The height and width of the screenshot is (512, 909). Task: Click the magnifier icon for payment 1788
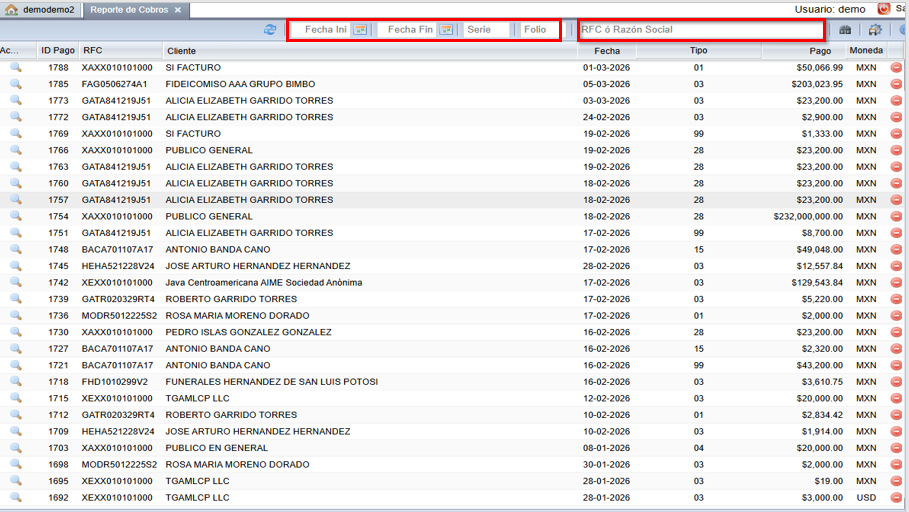[x=16, y=68]
